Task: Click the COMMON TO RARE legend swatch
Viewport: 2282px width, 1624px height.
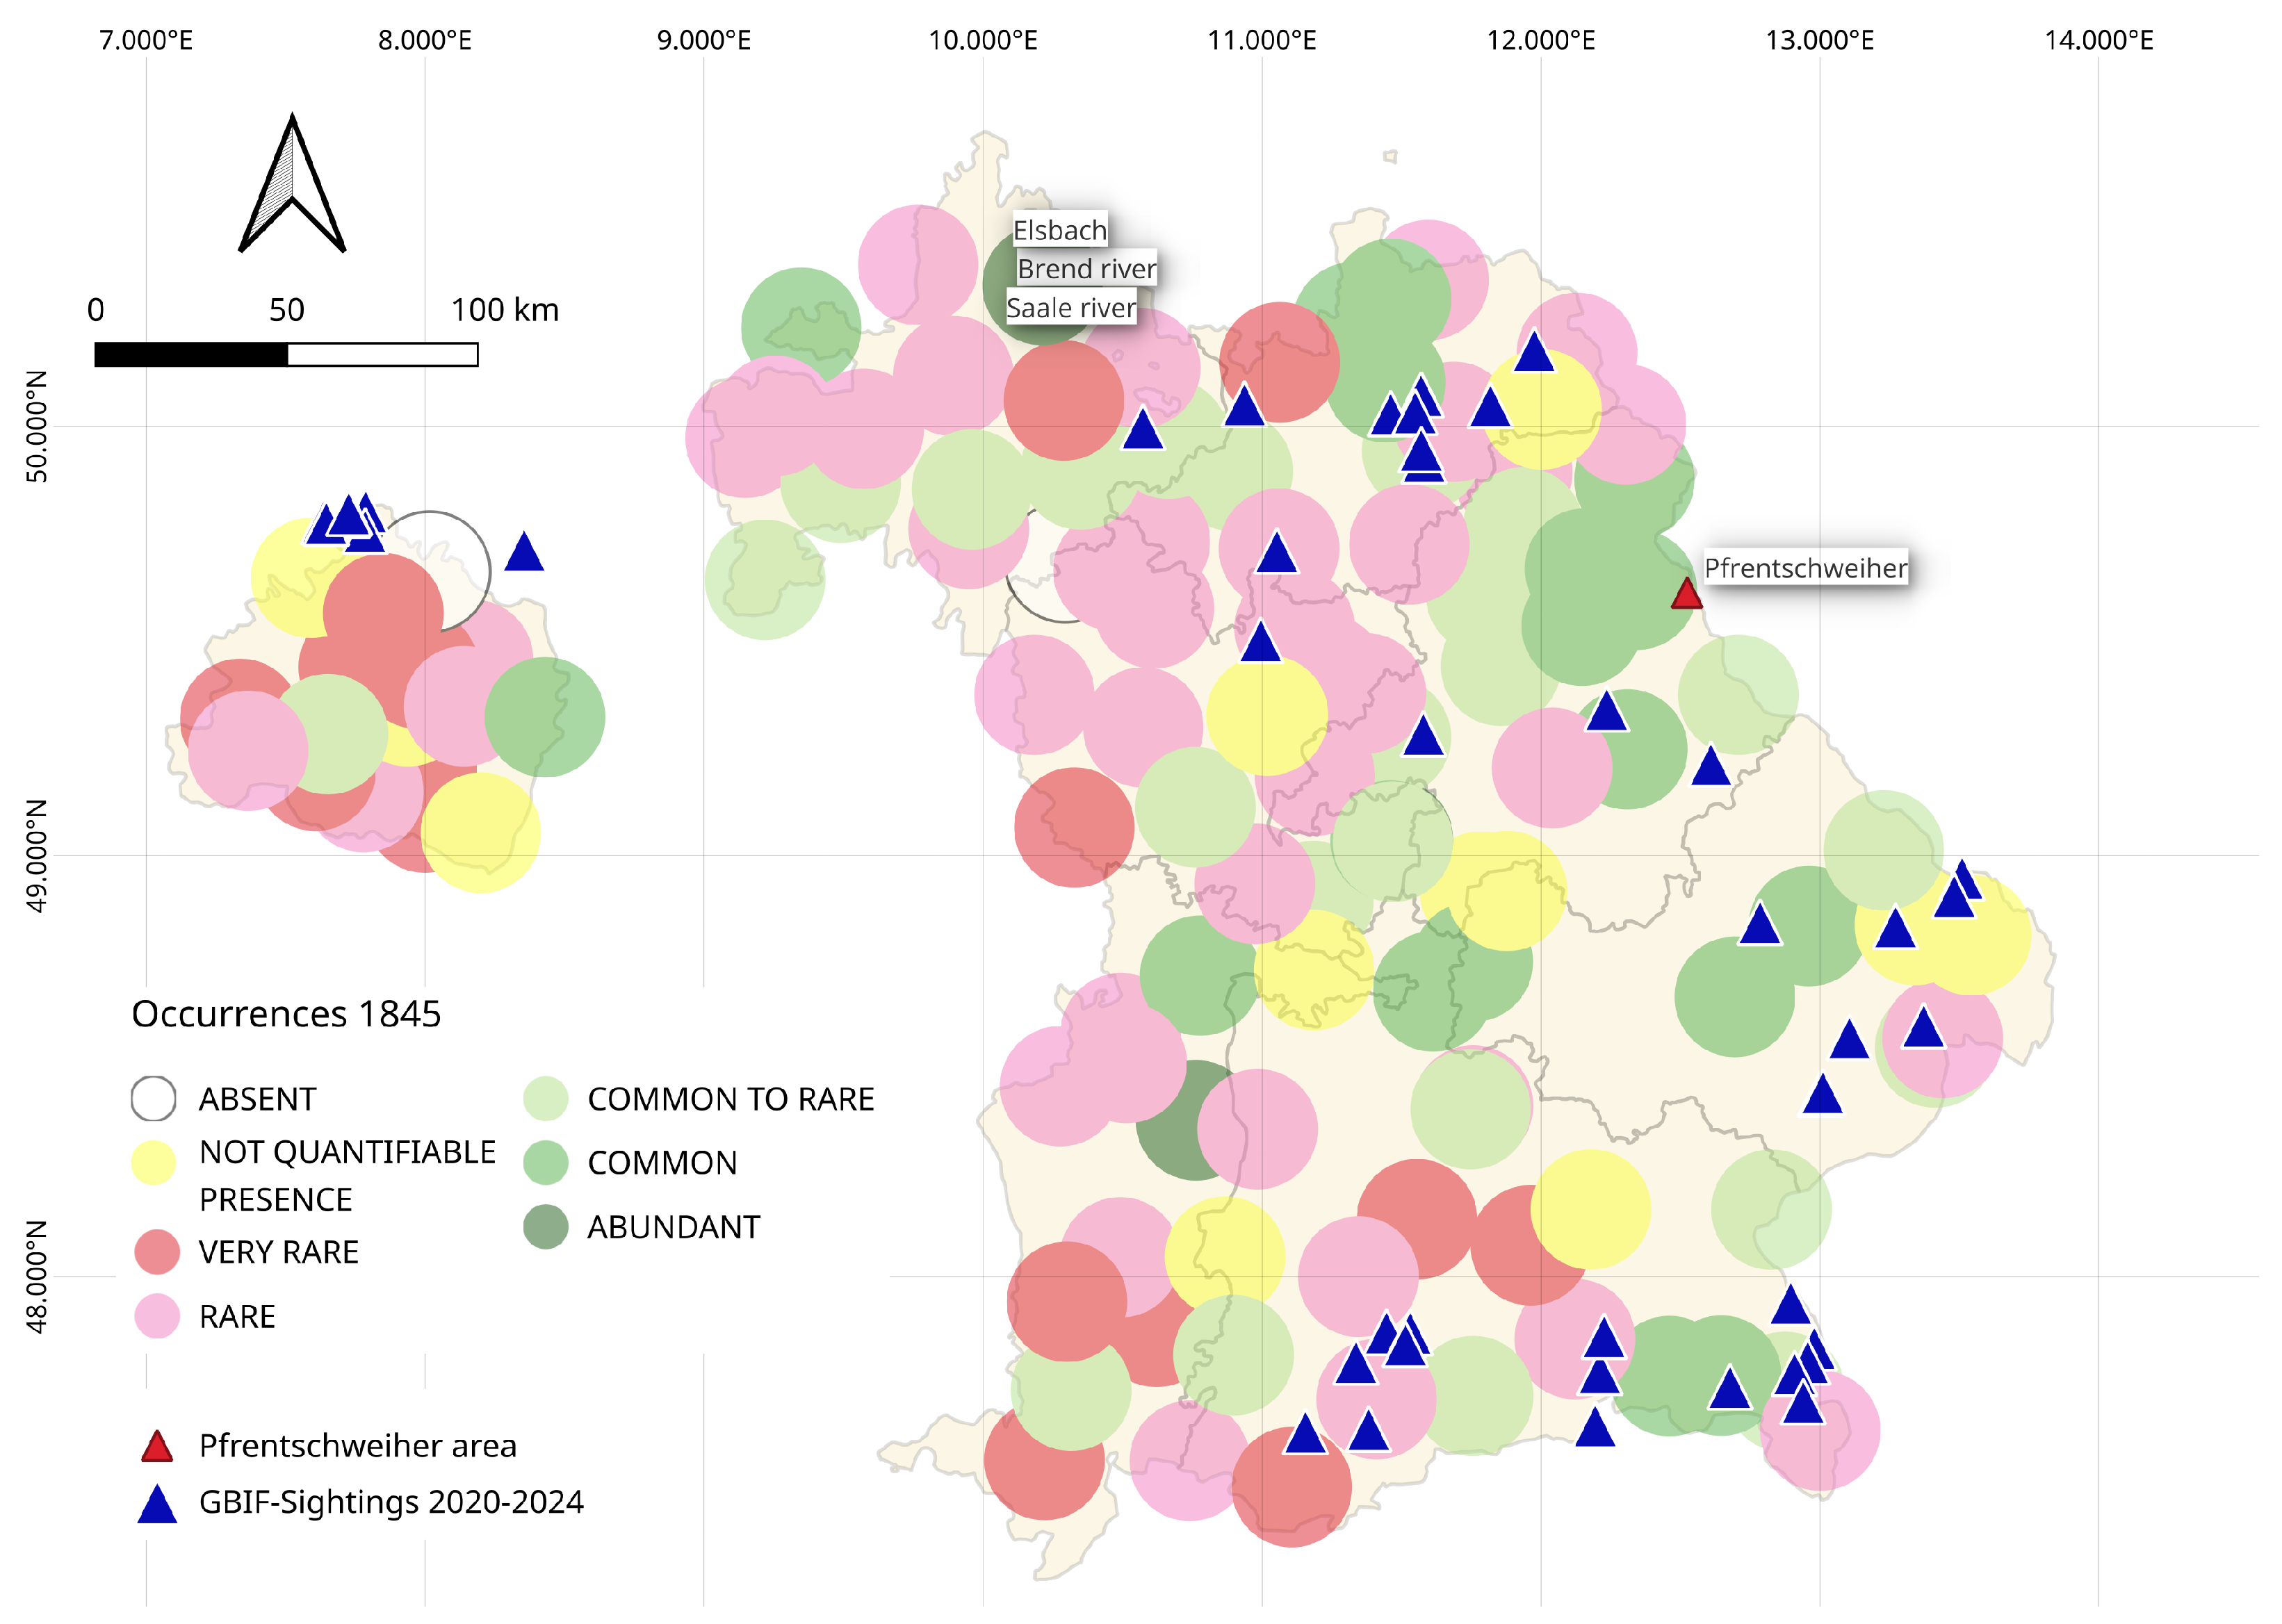Action: coord(546,1098)
